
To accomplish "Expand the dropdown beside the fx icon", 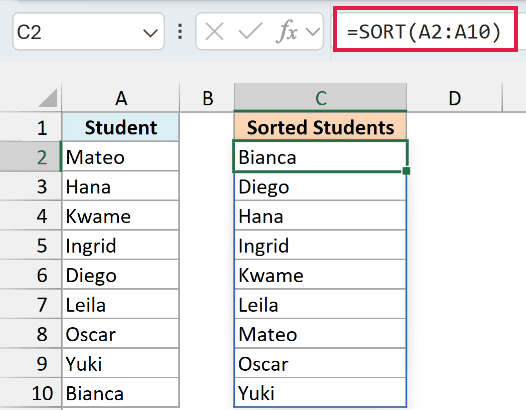I will pyautogui.click(x=313, y=32).
